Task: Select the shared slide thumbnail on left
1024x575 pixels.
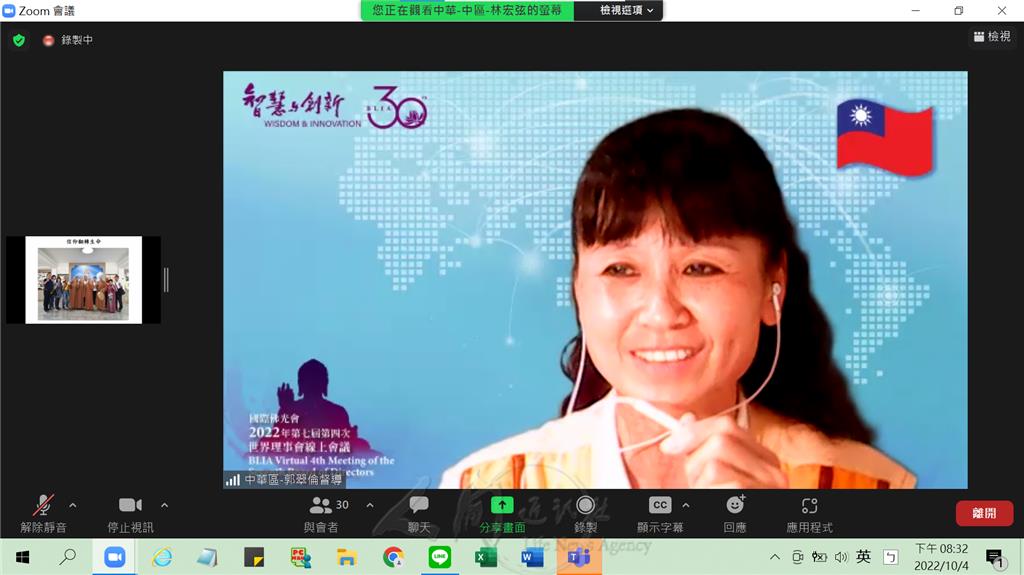Action: coord(84,280)
